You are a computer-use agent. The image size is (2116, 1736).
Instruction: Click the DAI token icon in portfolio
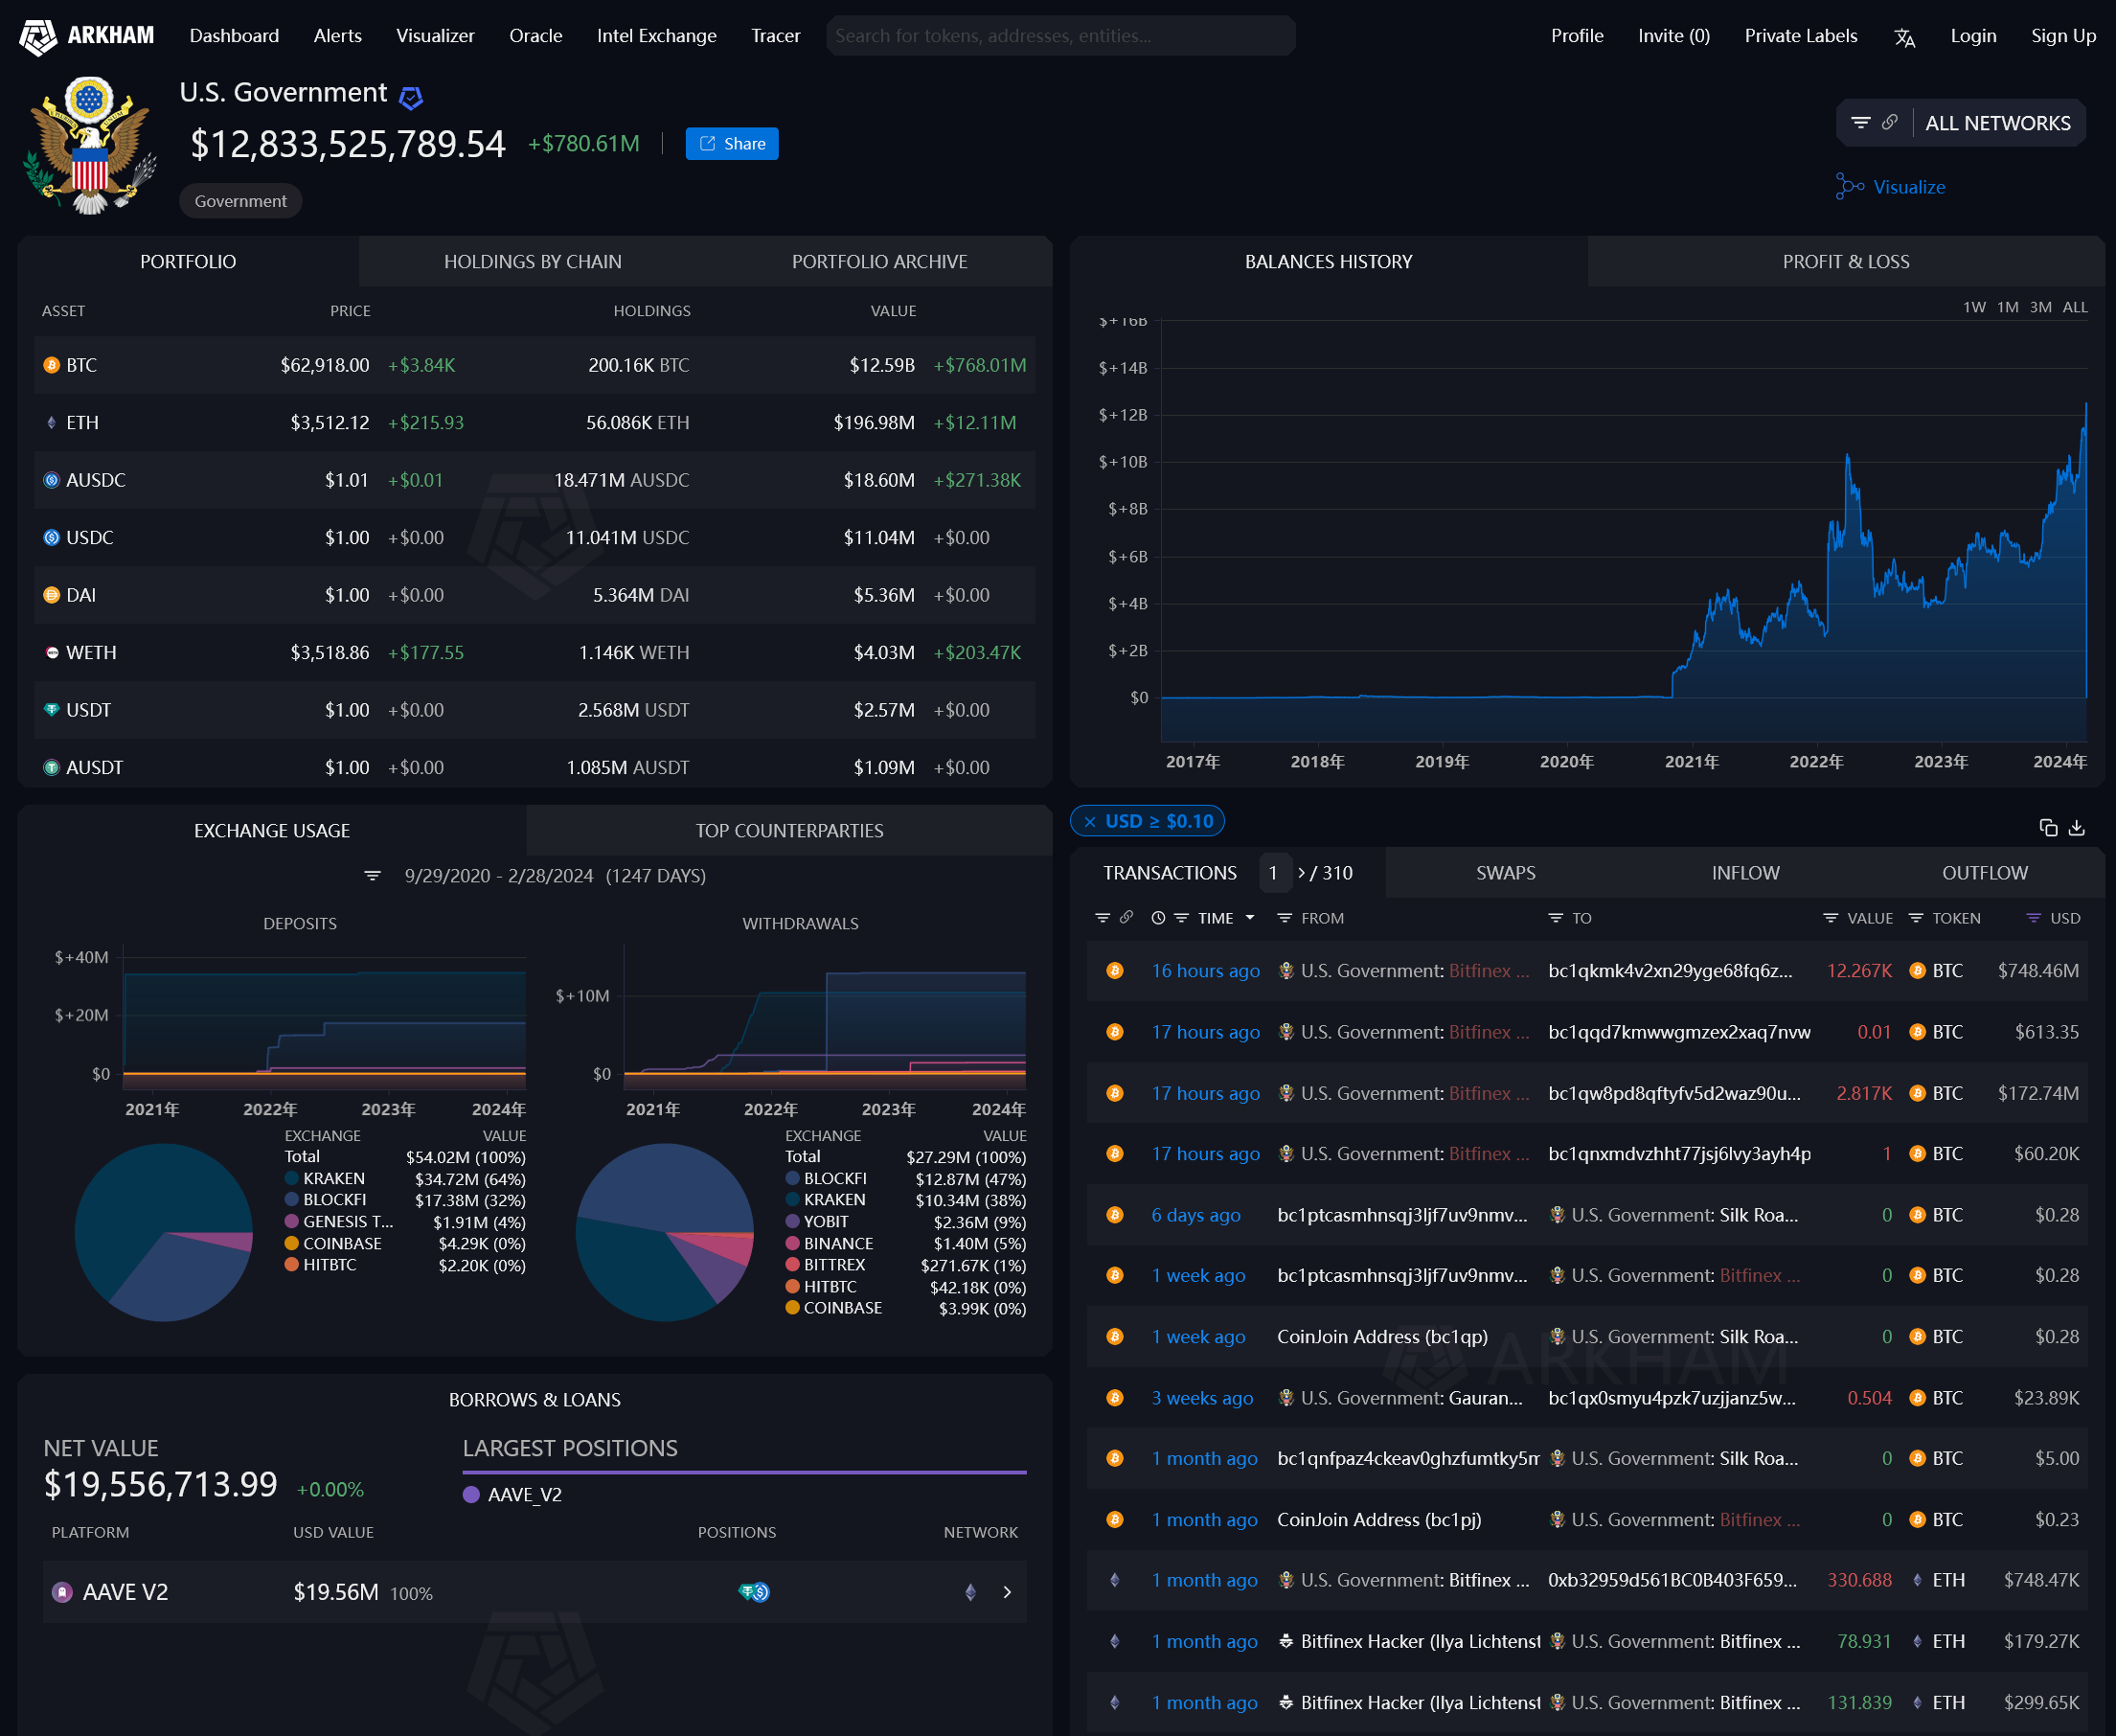click(x=51, y=594)
